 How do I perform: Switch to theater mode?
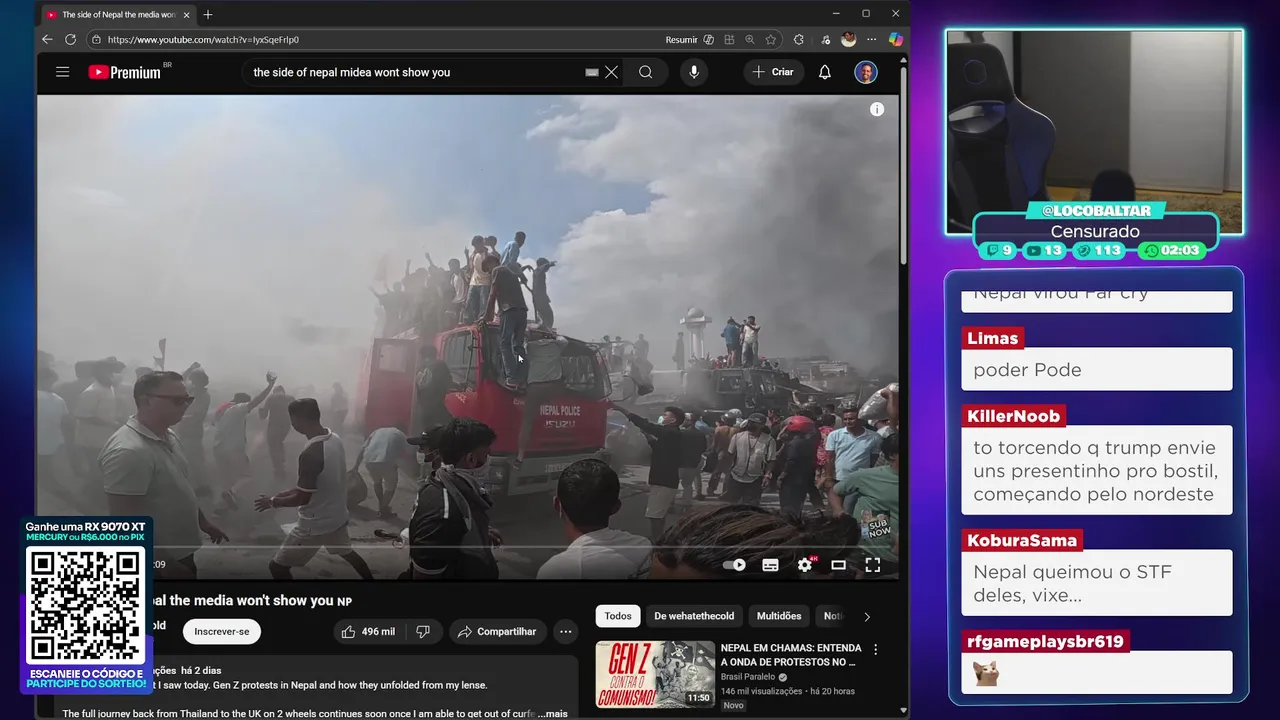pos(839,565)
